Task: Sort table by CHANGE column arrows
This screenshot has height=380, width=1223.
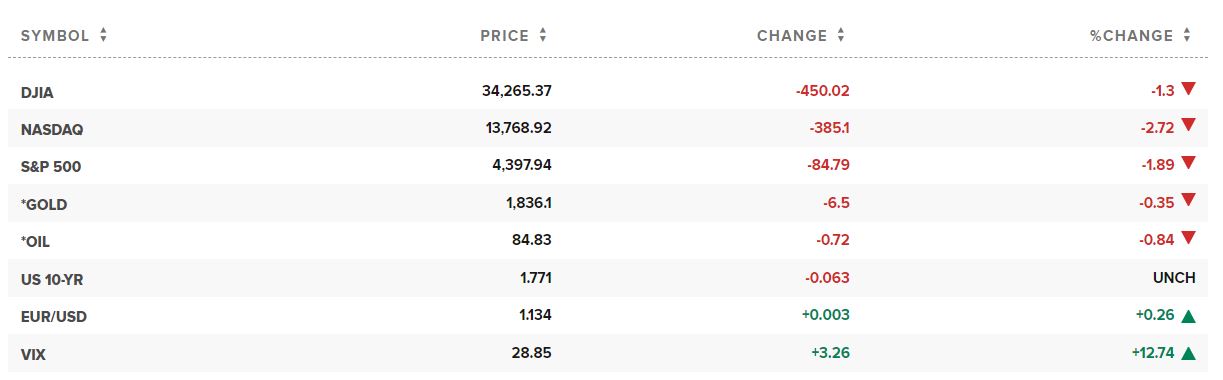Action: click(841, 35)
